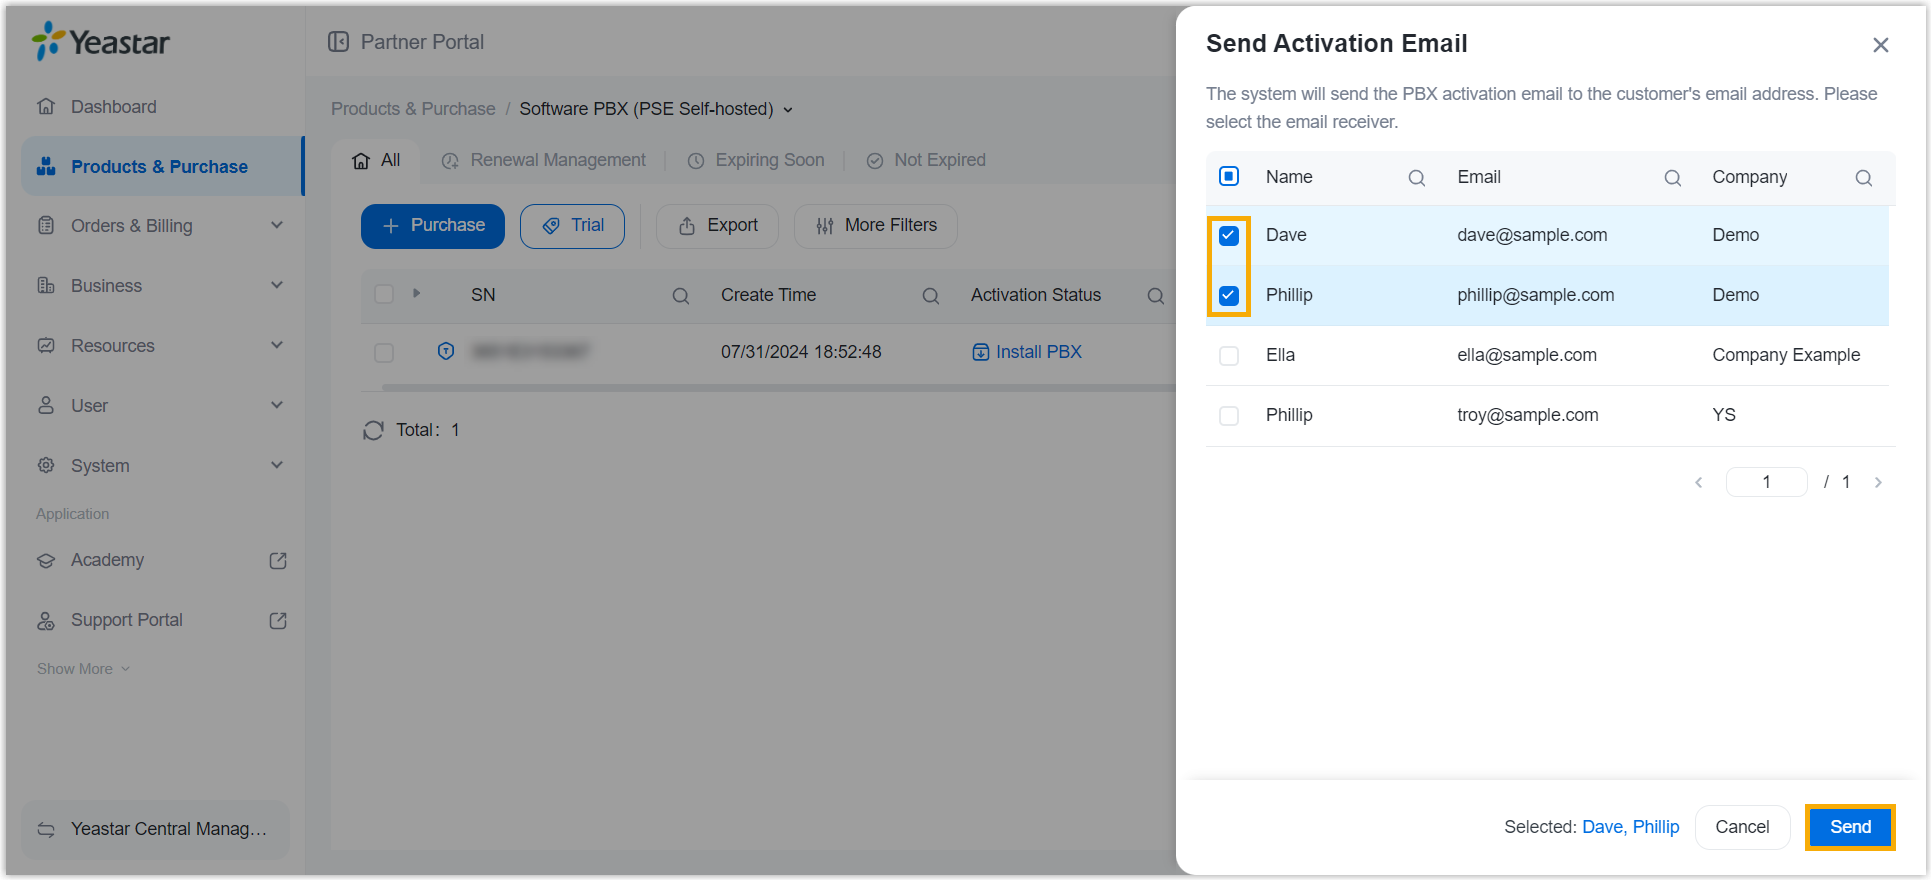Viewport: 1932px width, 881px height.
Task: Click the page number input field
Action: point(1765,482)
